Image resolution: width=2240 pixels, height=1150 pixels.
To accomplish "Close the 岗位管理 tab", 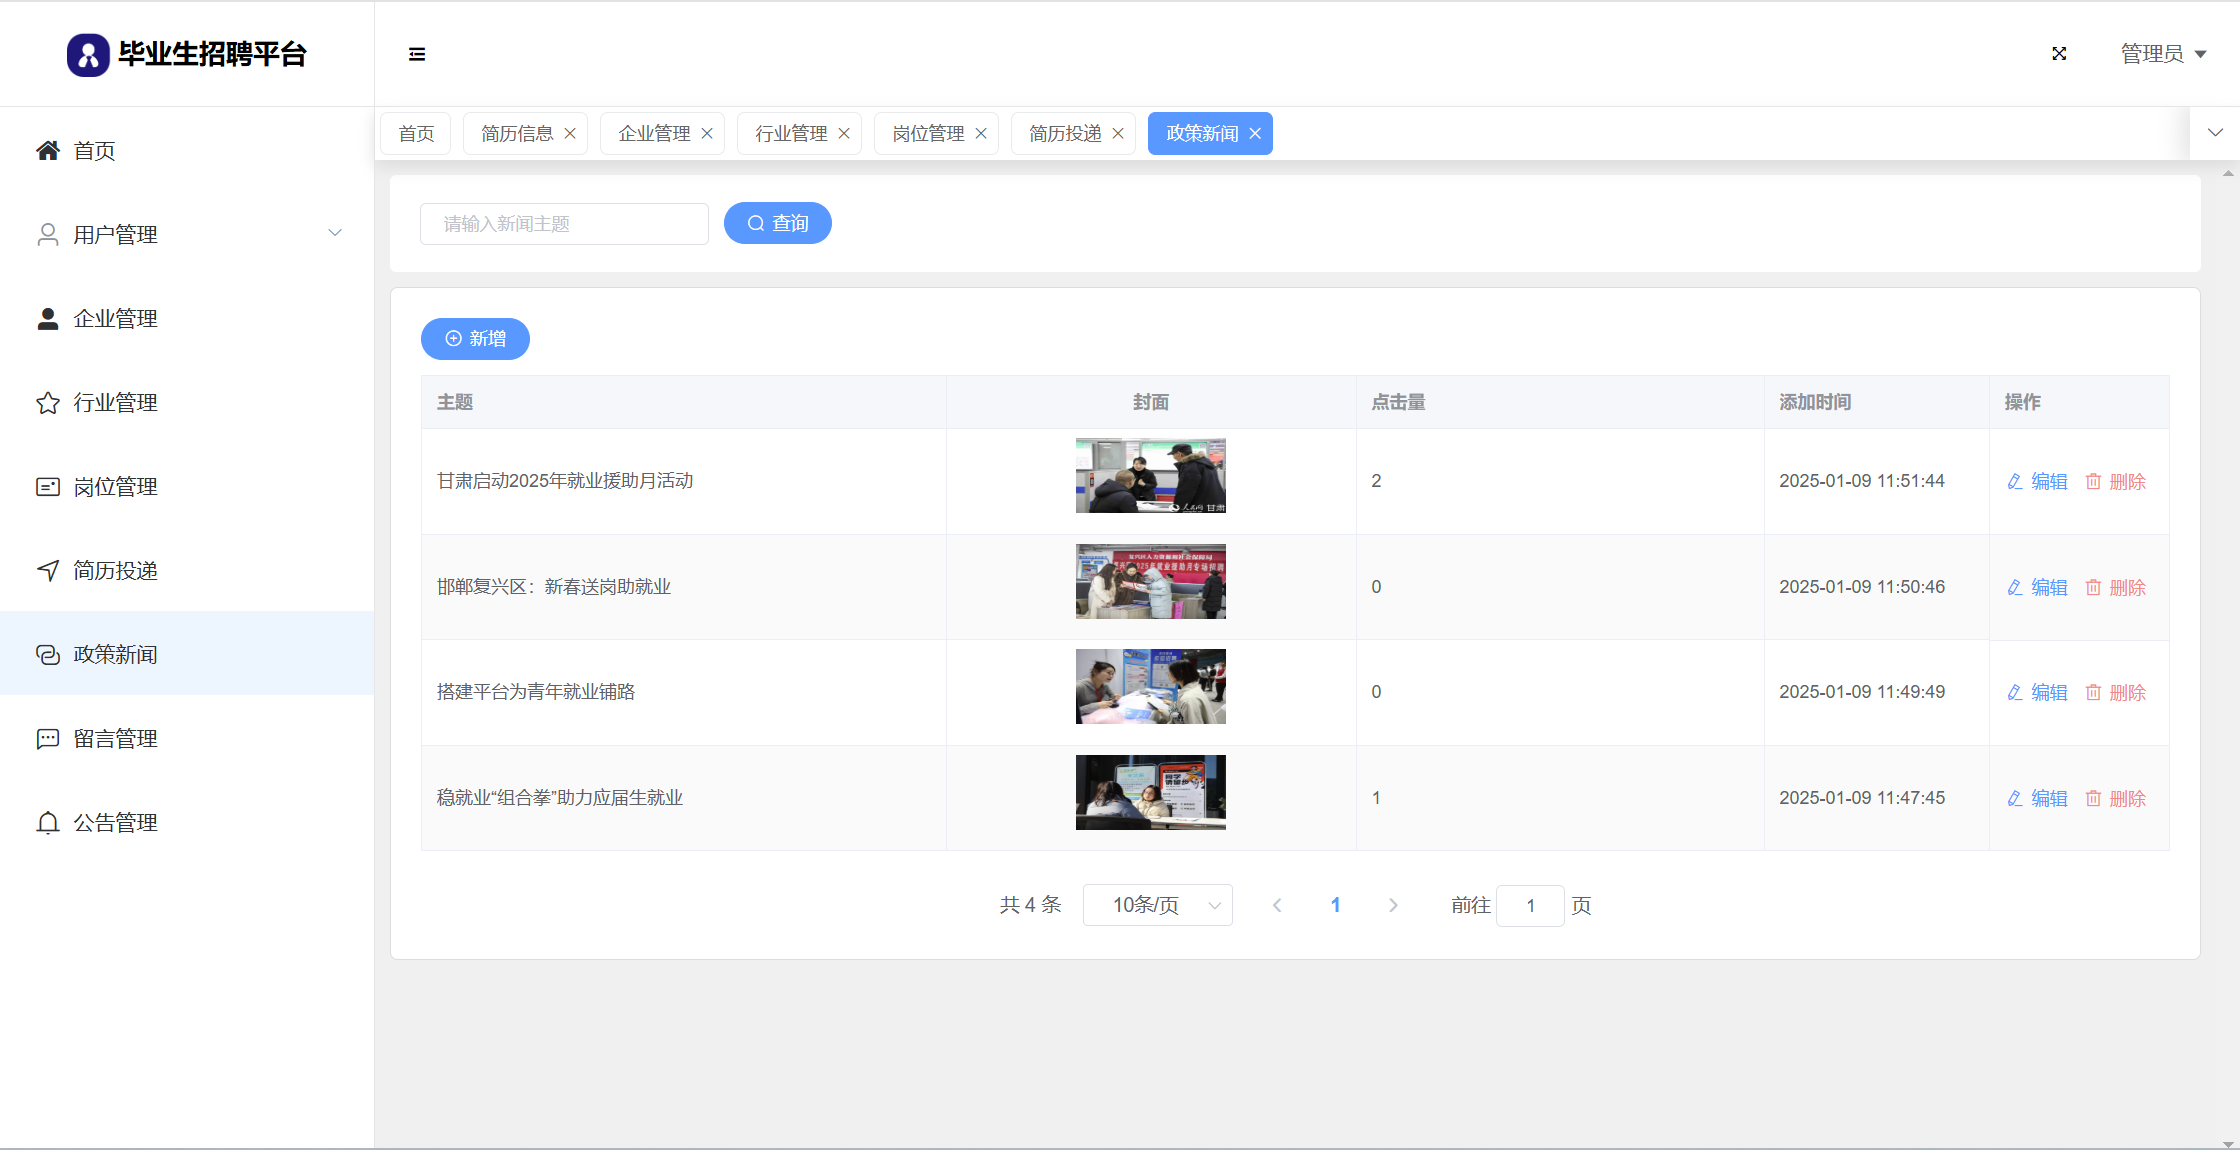I will pyautogui.click(x=981, y=134).
